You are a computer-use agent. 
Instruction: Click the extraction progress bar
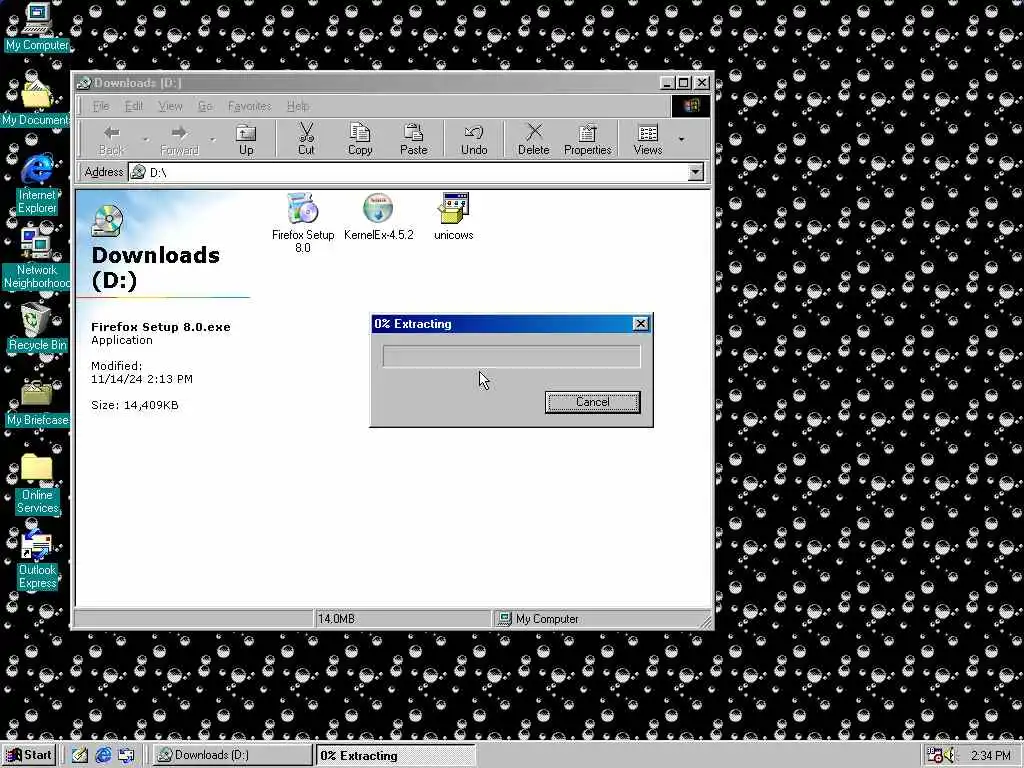(511, 356)
